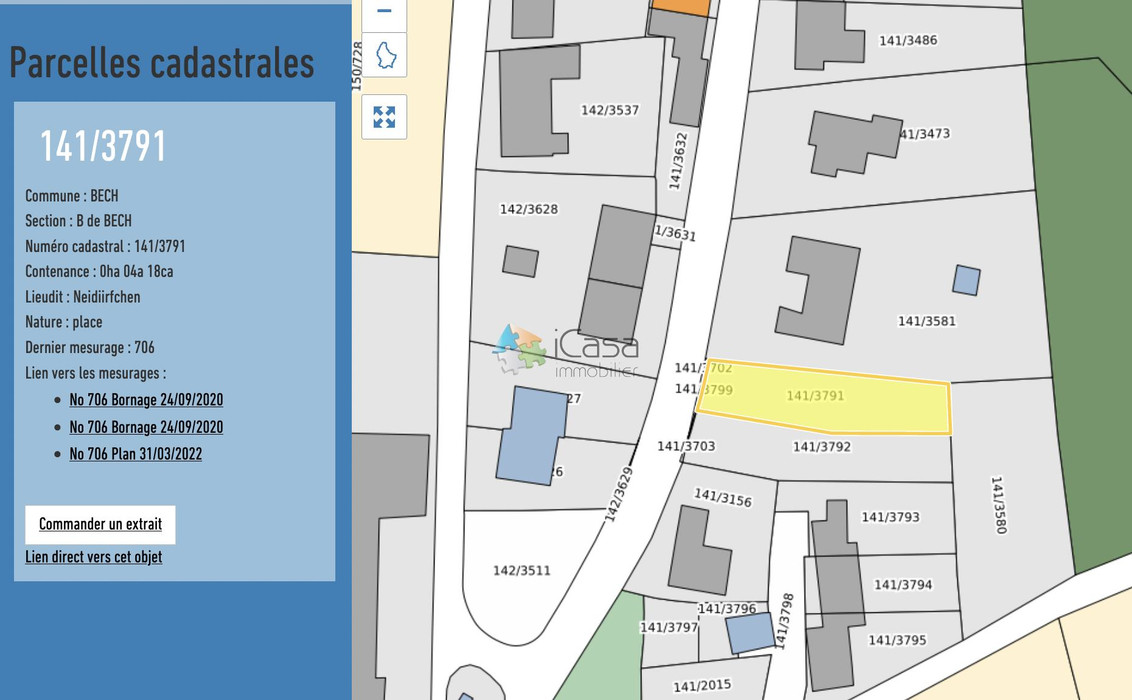1132x700 pixels.
Task: Select parcel 141/3581 on the map
Action: coord(926,321)
